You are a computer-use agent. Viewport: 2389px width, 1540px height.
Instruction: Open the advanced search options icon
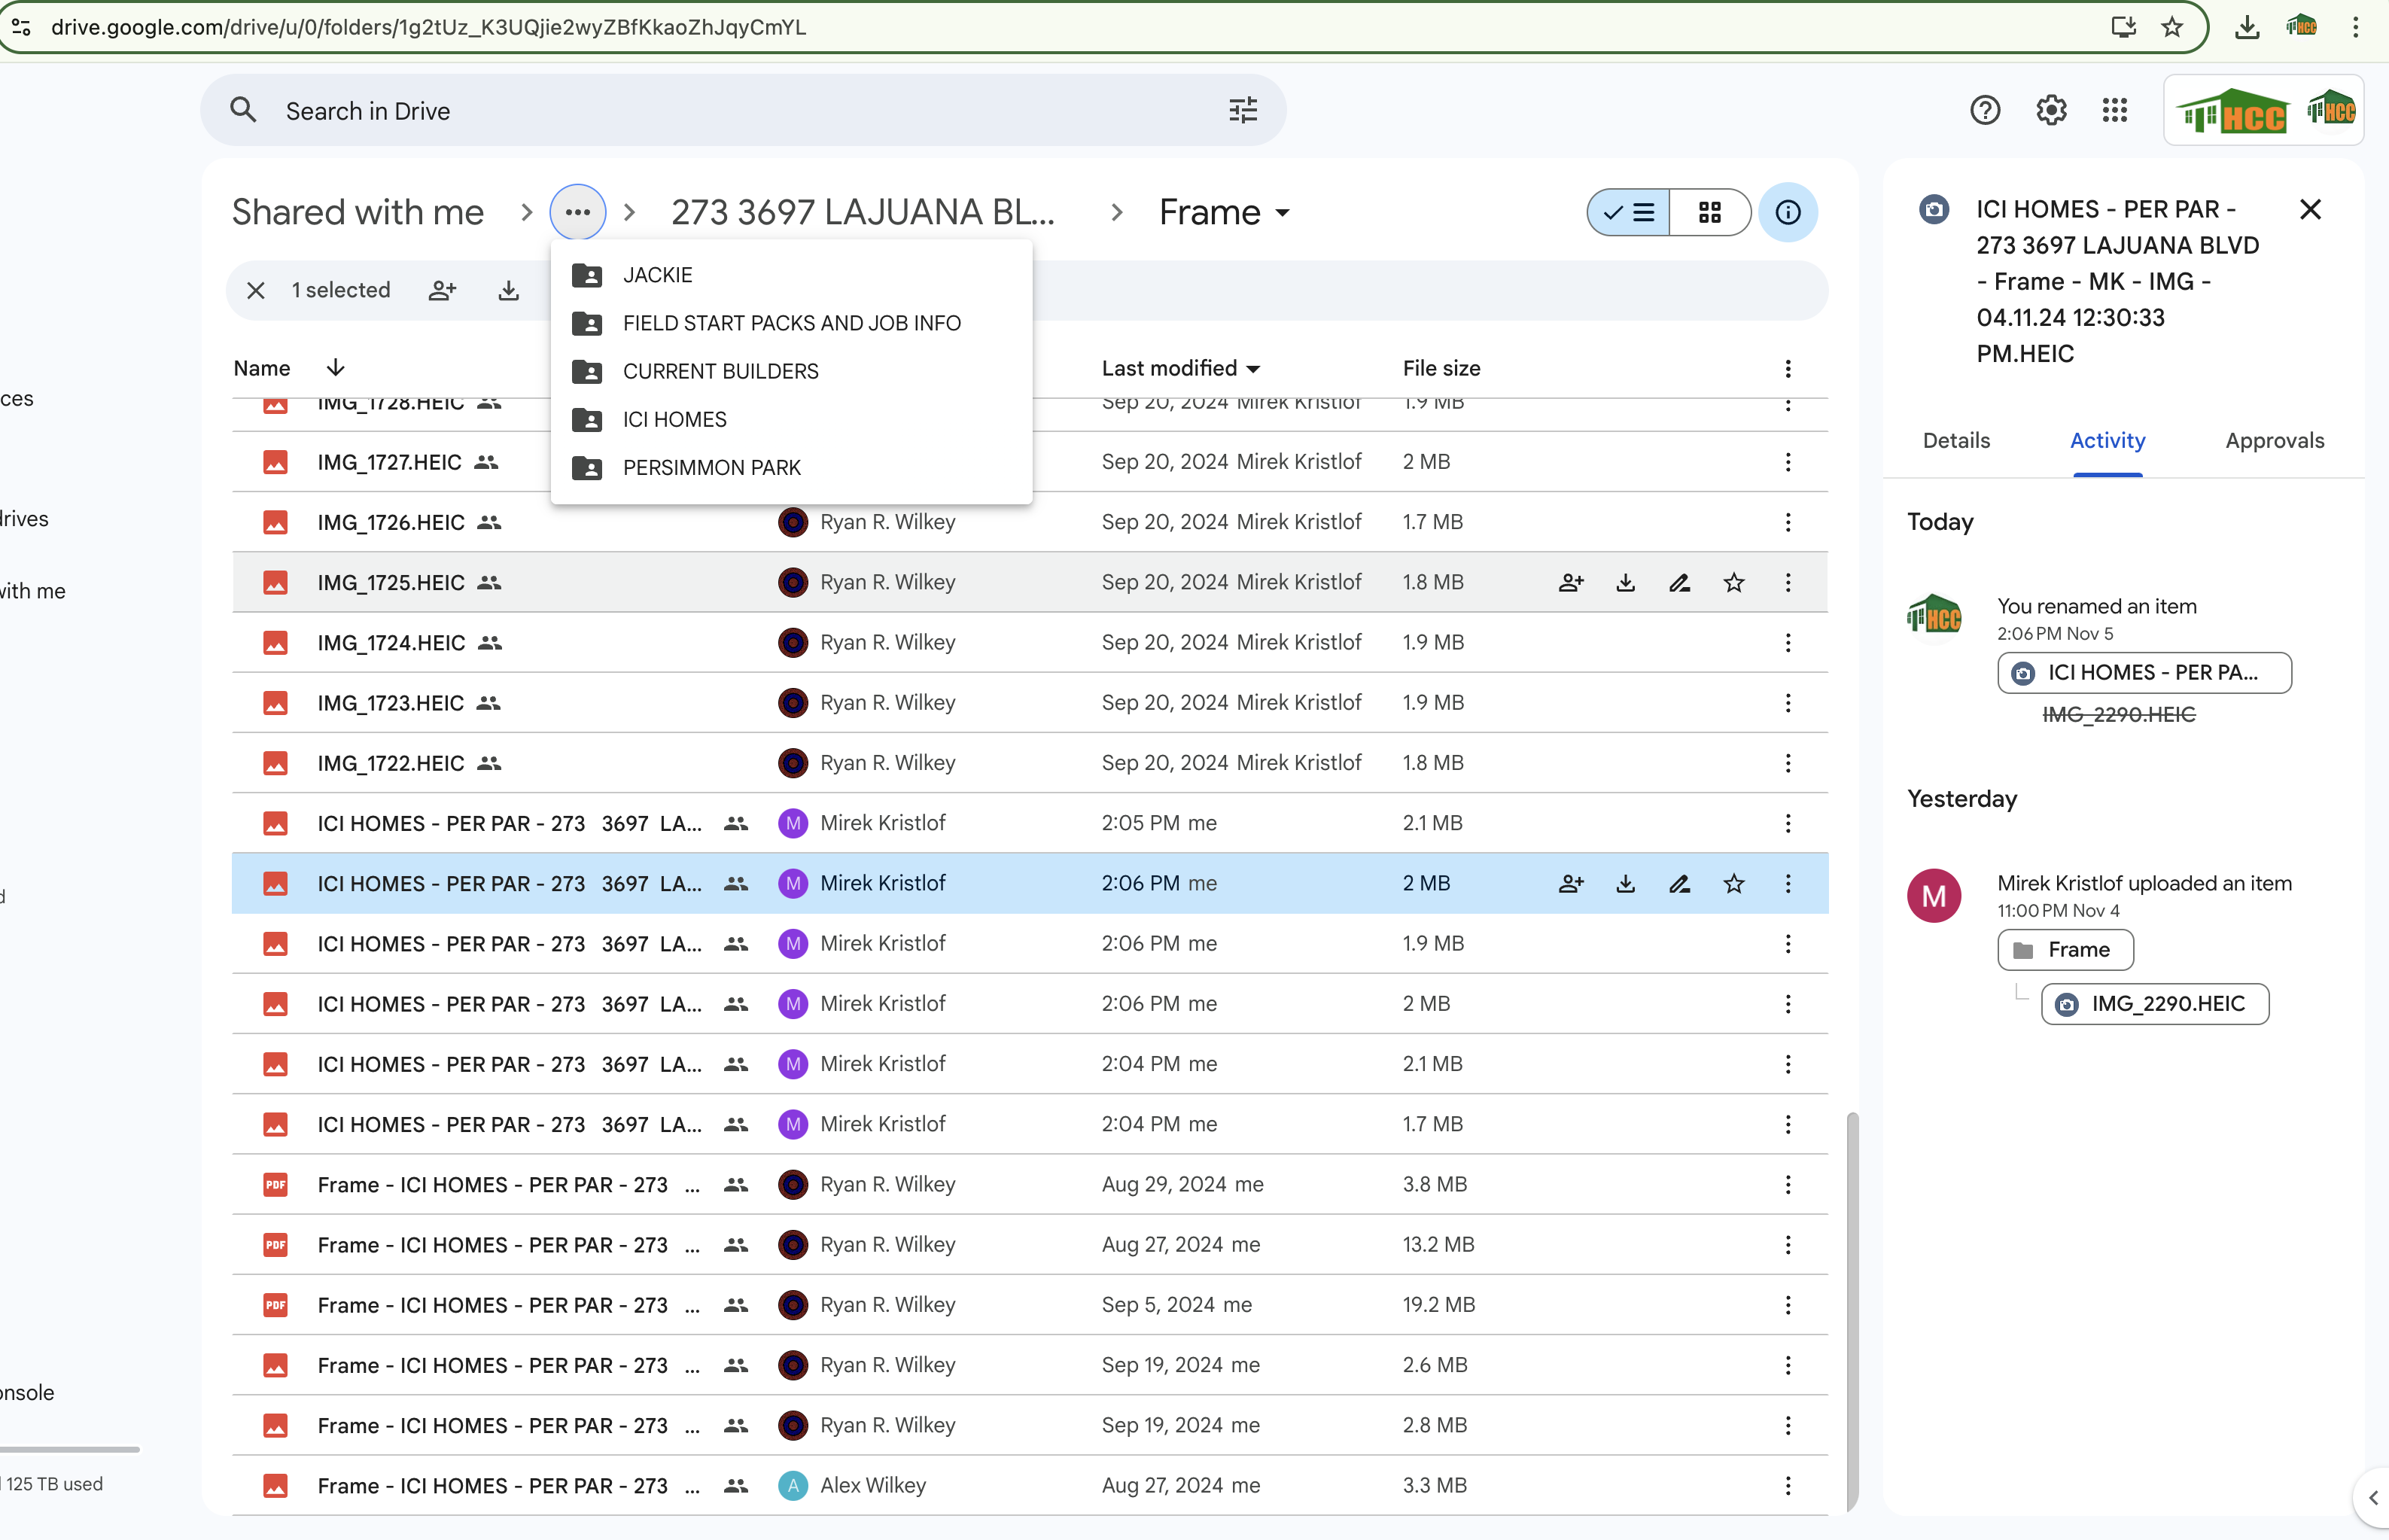(1242, 110)
